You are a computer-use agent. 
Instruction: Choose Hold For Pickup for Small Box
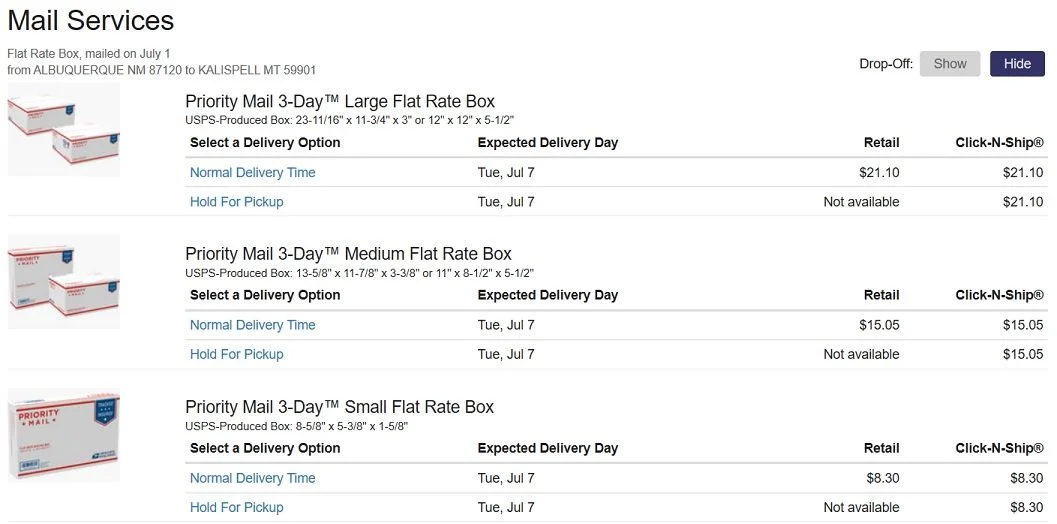coord(236,507)
